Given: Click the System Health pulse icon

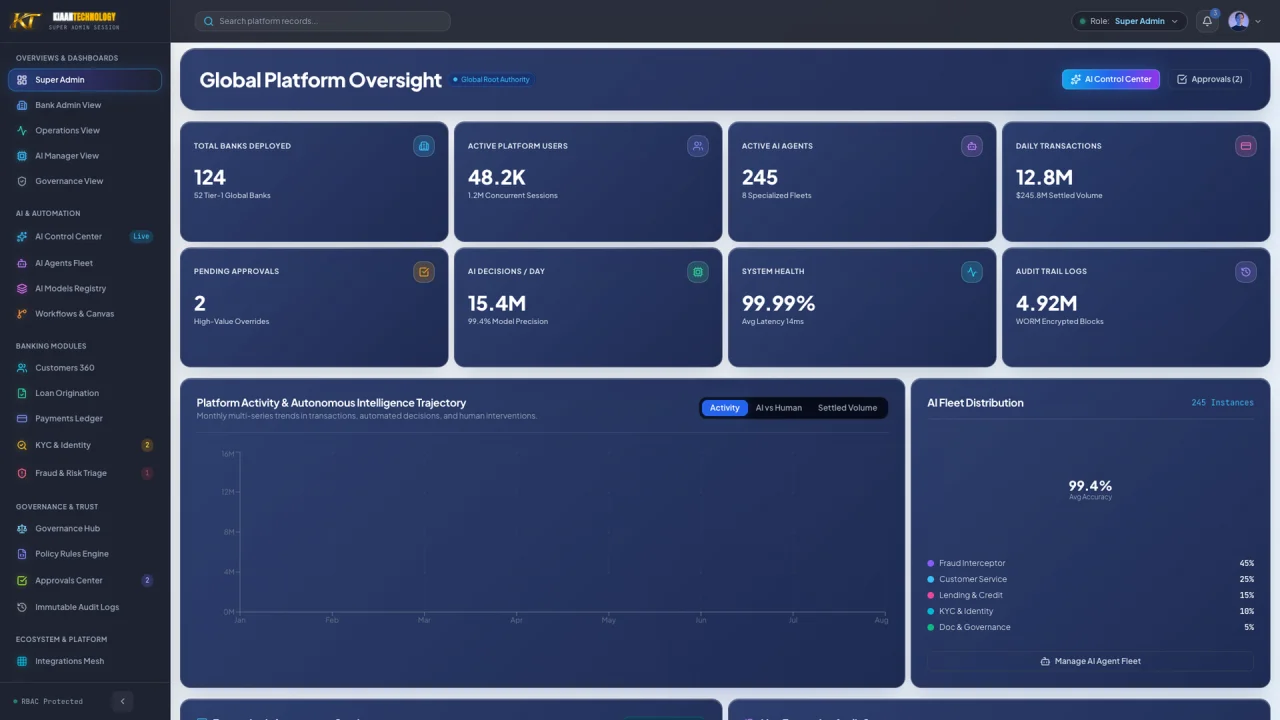Looking at the screenshot, I should (x=972, y=272).
